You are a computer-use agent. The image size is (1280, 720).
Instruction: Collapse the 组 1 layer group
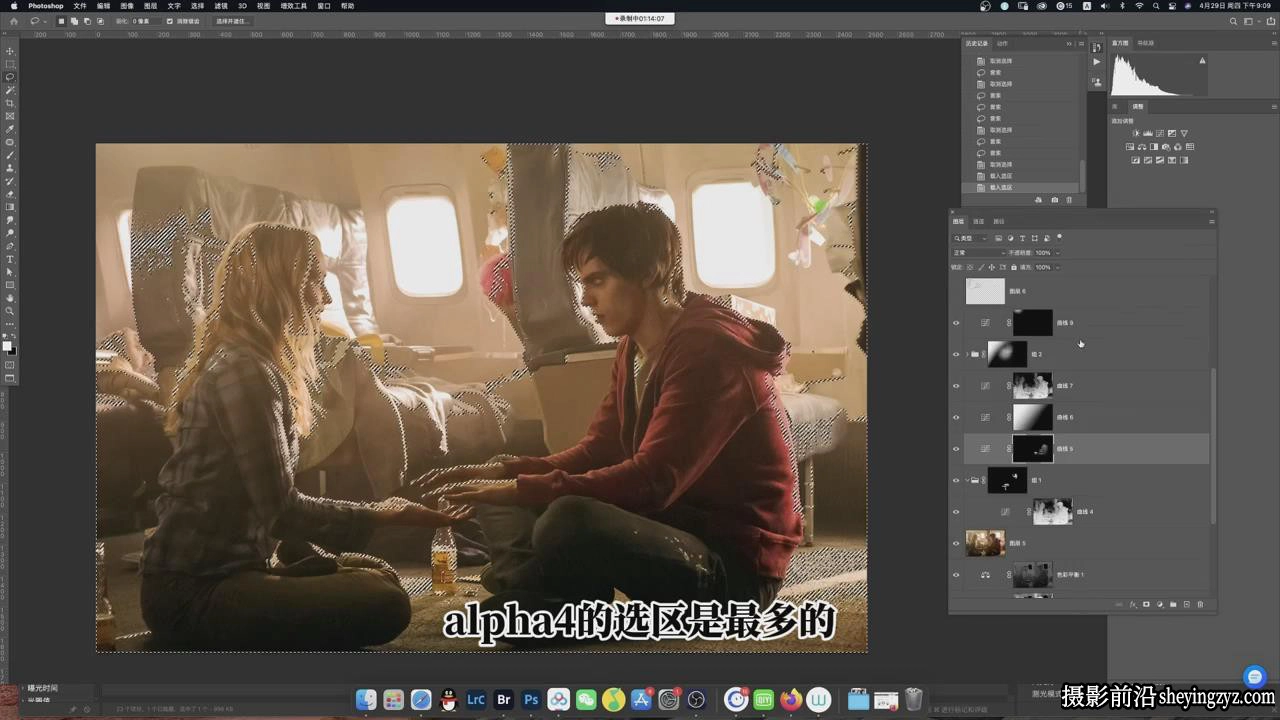click(966, 480)
